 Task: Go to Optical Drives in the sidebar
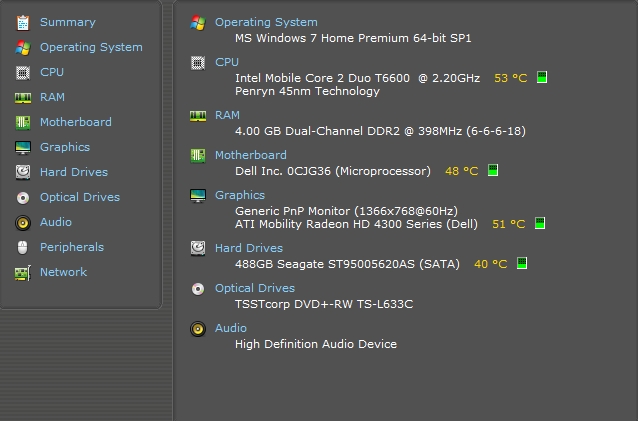click(80, 197)
